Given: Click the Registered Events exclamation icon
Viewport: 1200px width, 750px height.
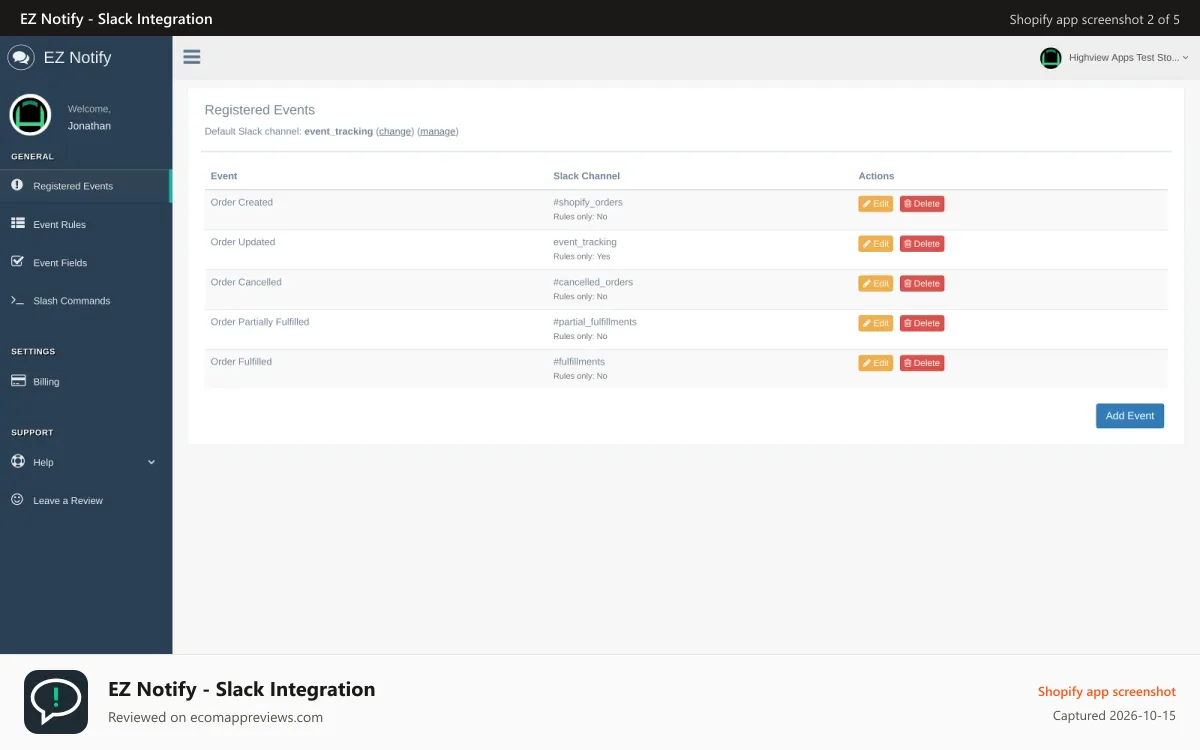Looking at the screenshot, I should click(x=17, y=185).
